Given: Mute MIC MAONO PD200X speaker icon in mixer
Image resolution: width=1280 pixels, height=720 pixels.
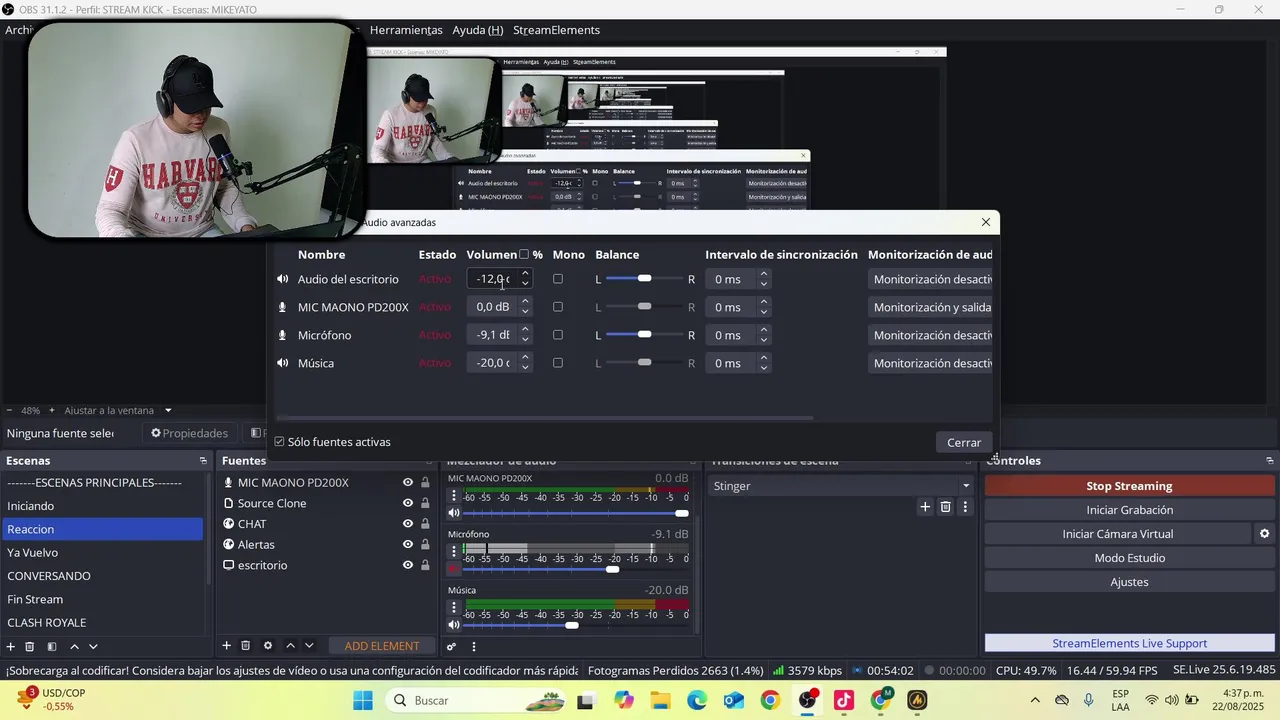Looking at the screenshot, I should [454, 513].
